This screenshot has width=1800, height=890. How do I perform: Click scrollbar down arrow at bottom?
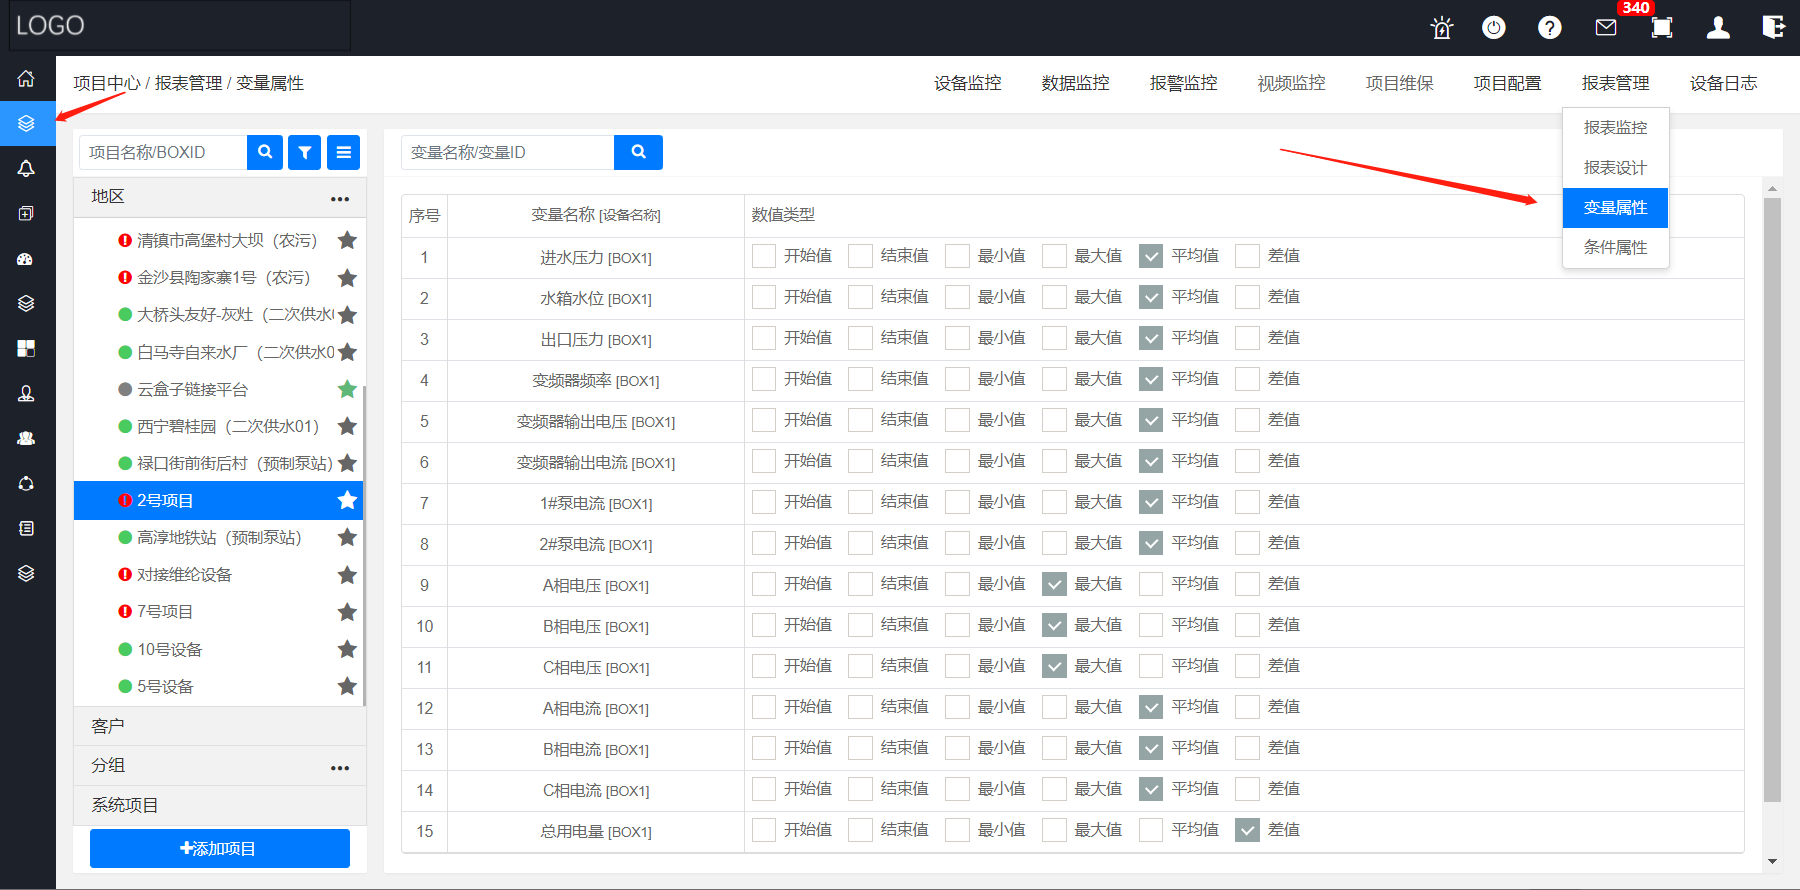tap(1772, 861)
